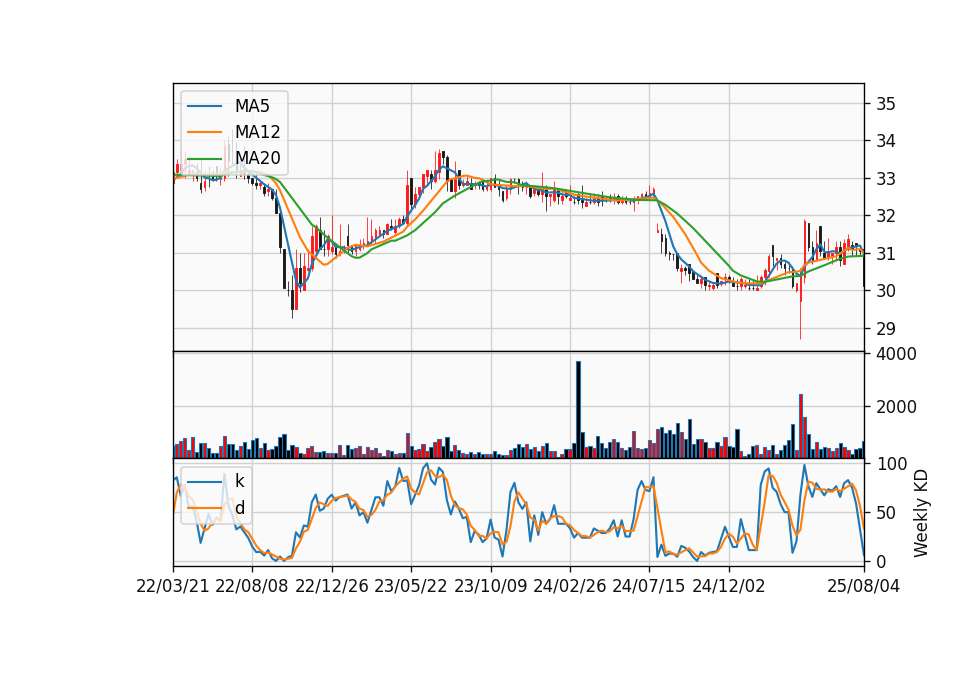Viewport: 960px width, 690px height.
Task: Click the MA20 legend label
Action: [257, 158]
